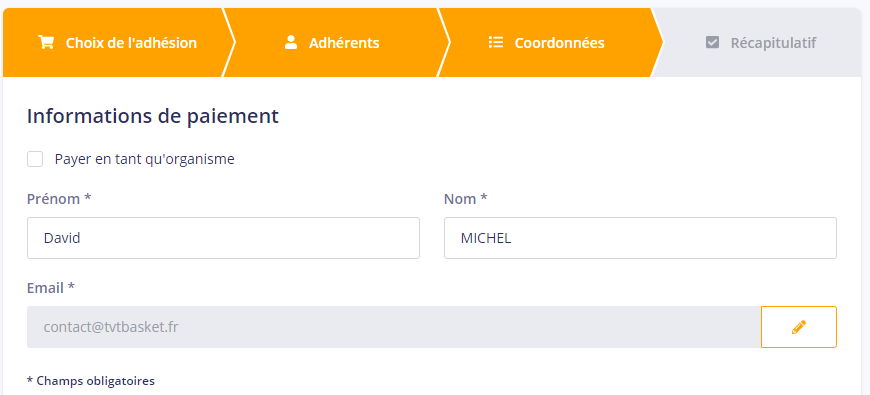This screenshot has height=395, width=870.
Task: Click the Prénom * field label
Action: [x=59, y=199]
